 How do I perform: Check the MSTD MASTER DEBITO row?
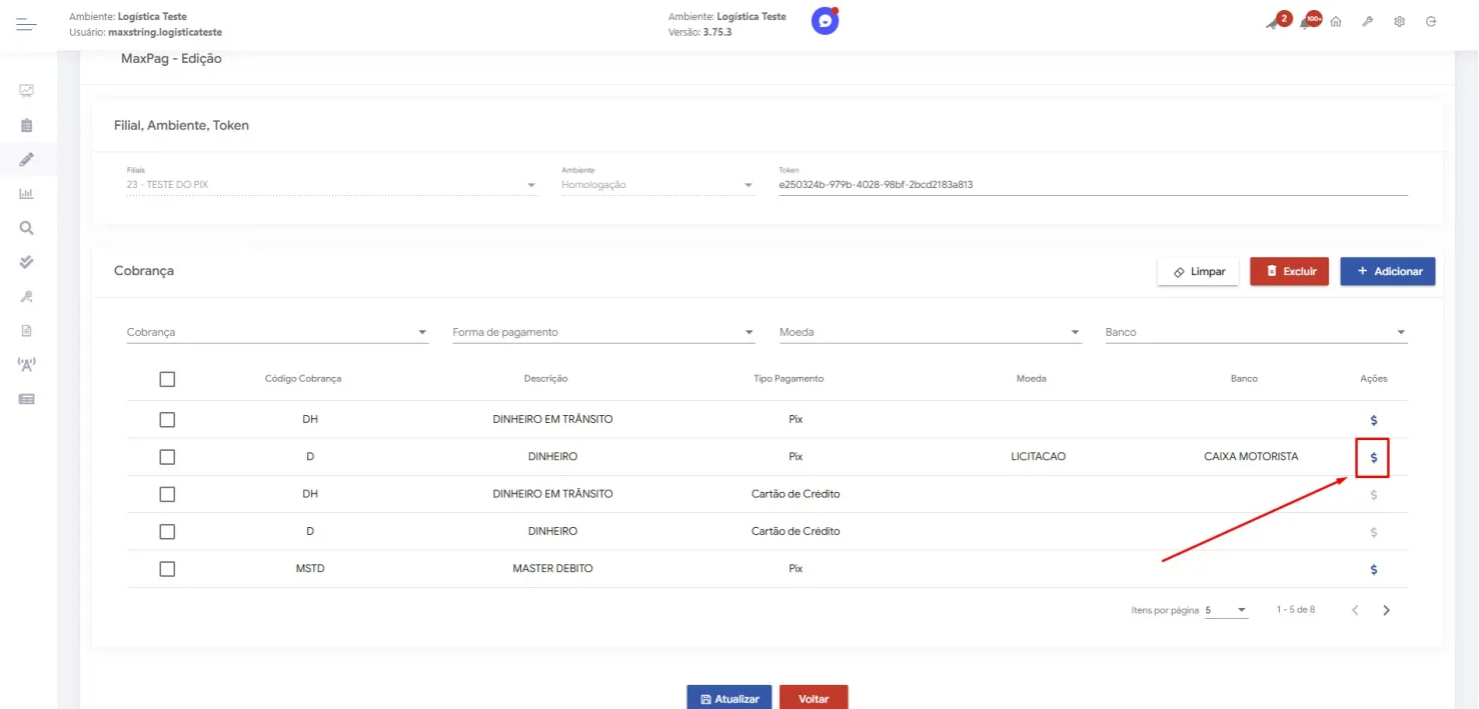tap(167, 568)
